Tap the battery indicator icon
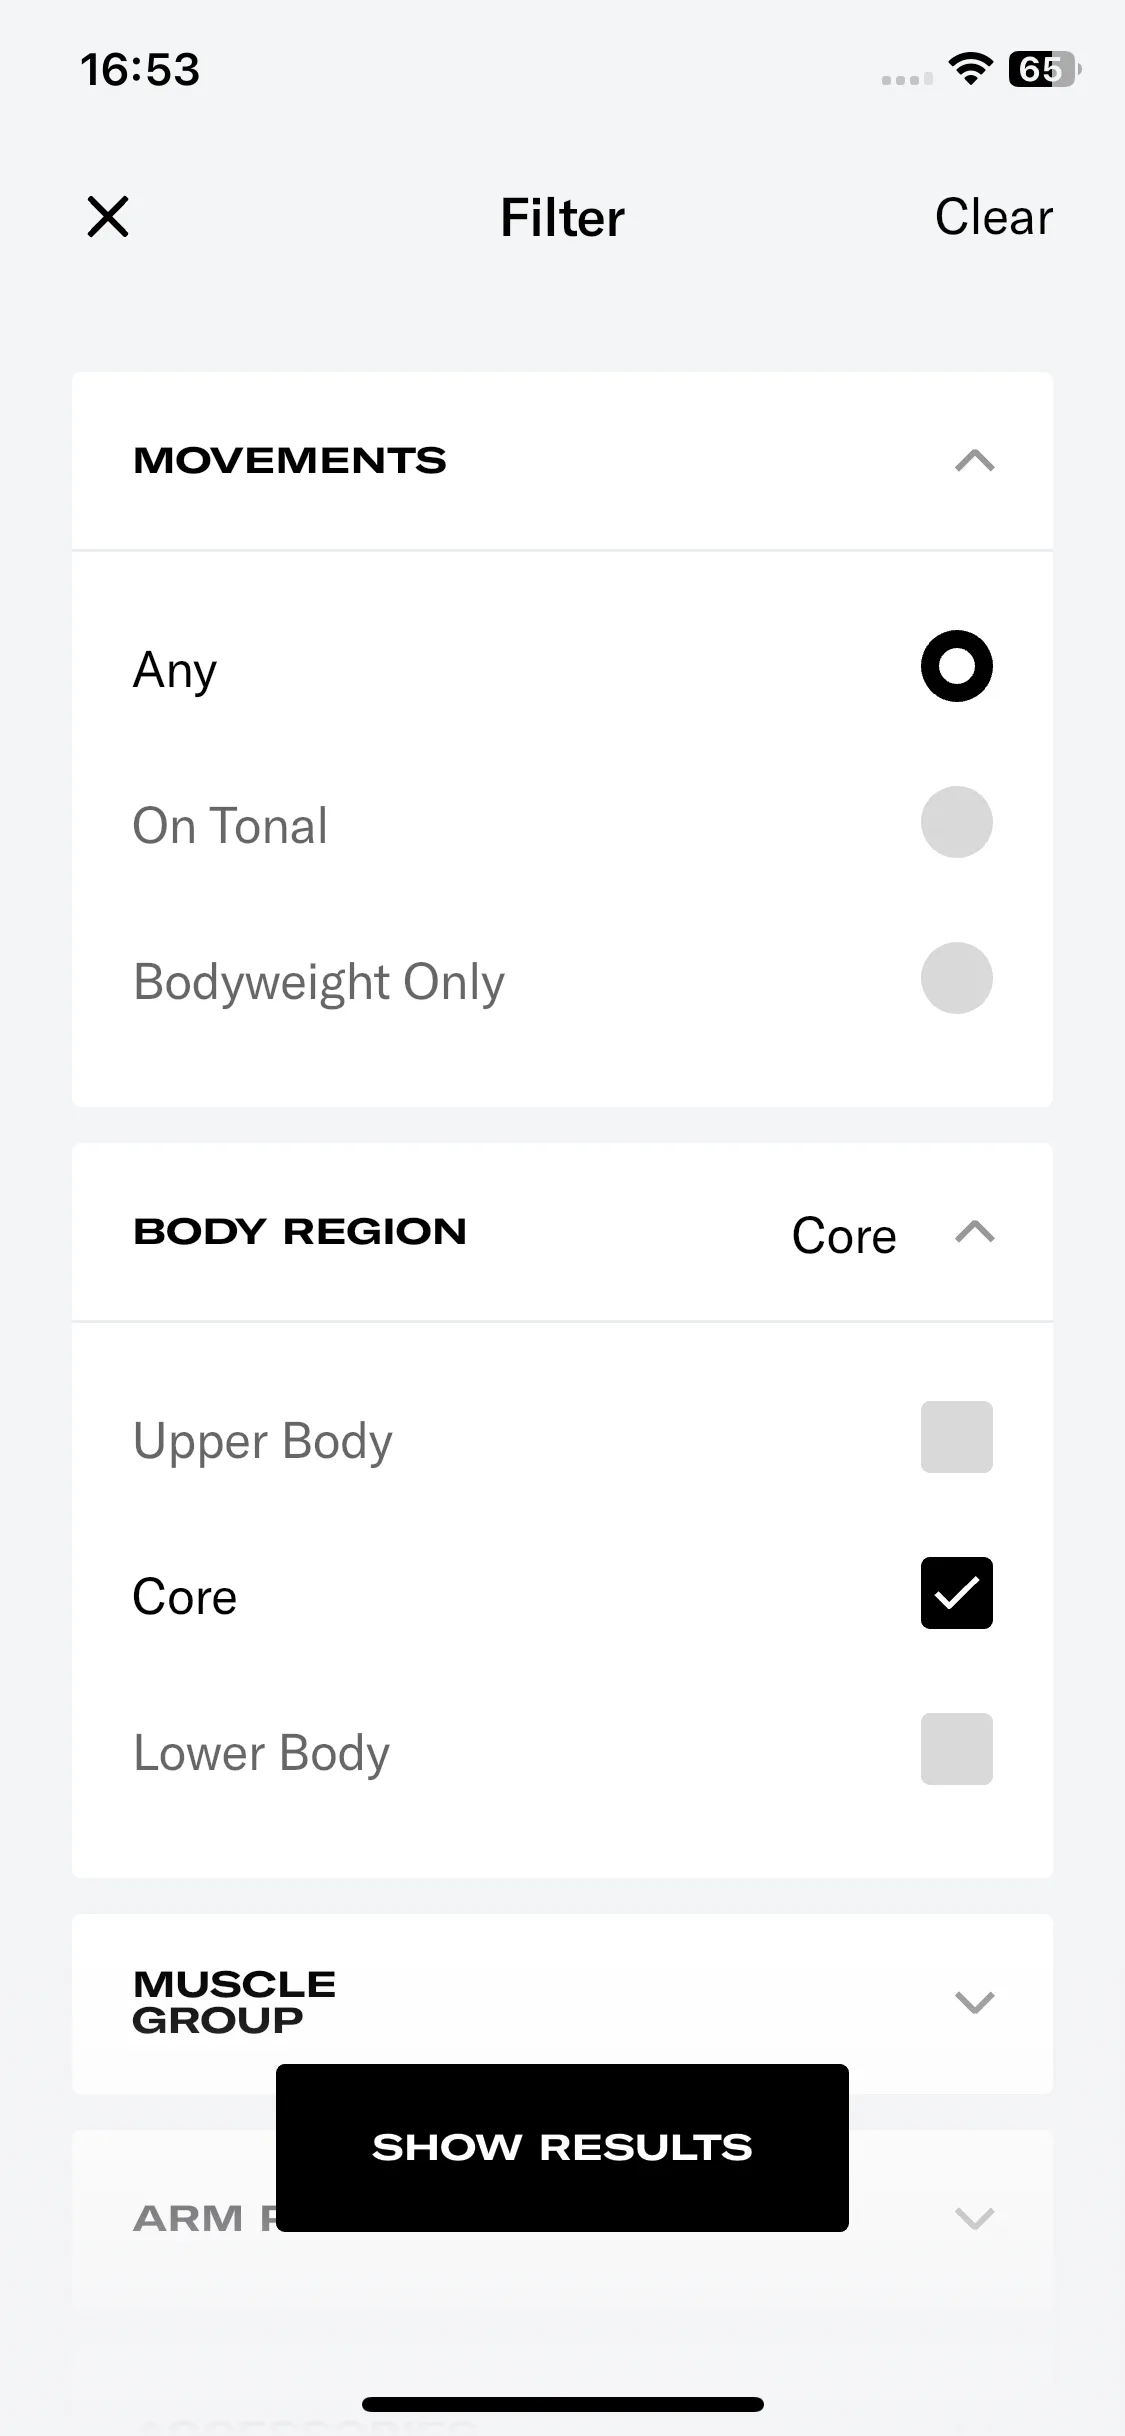The image size is (1125, 2436). (x=1045, y=69)
